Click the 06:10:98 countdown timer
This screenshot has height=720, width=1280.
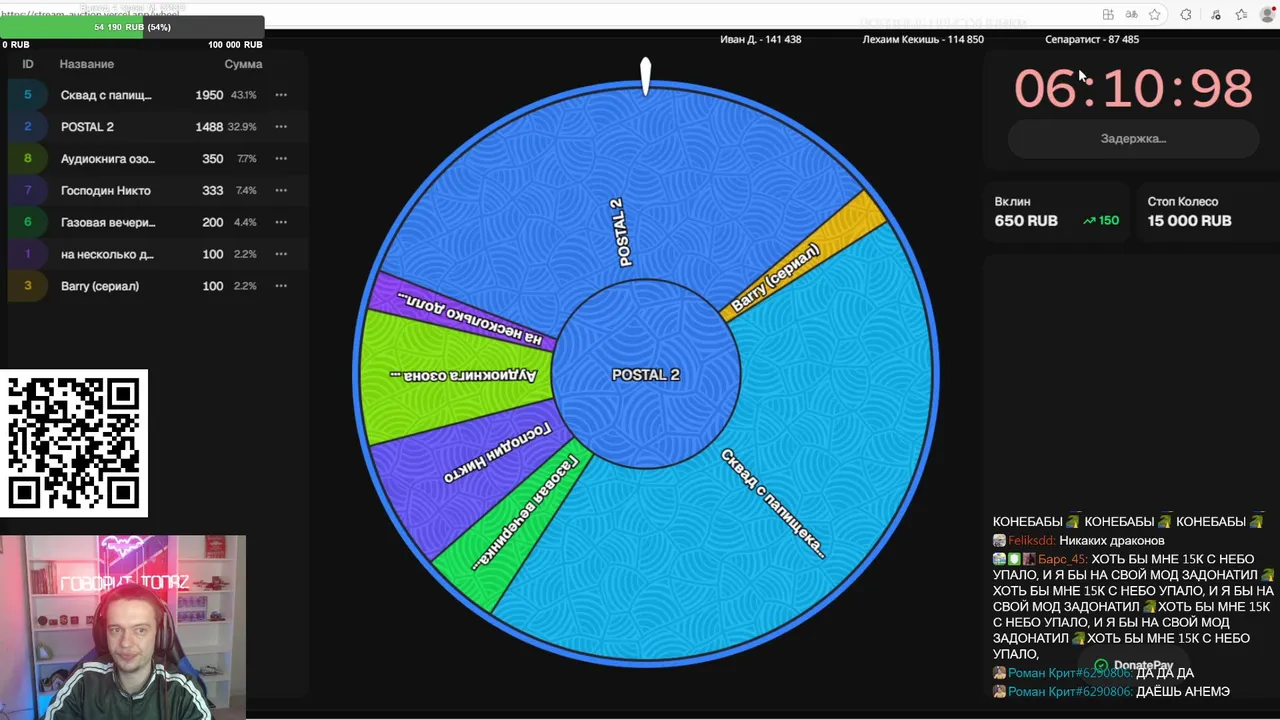1133,89
